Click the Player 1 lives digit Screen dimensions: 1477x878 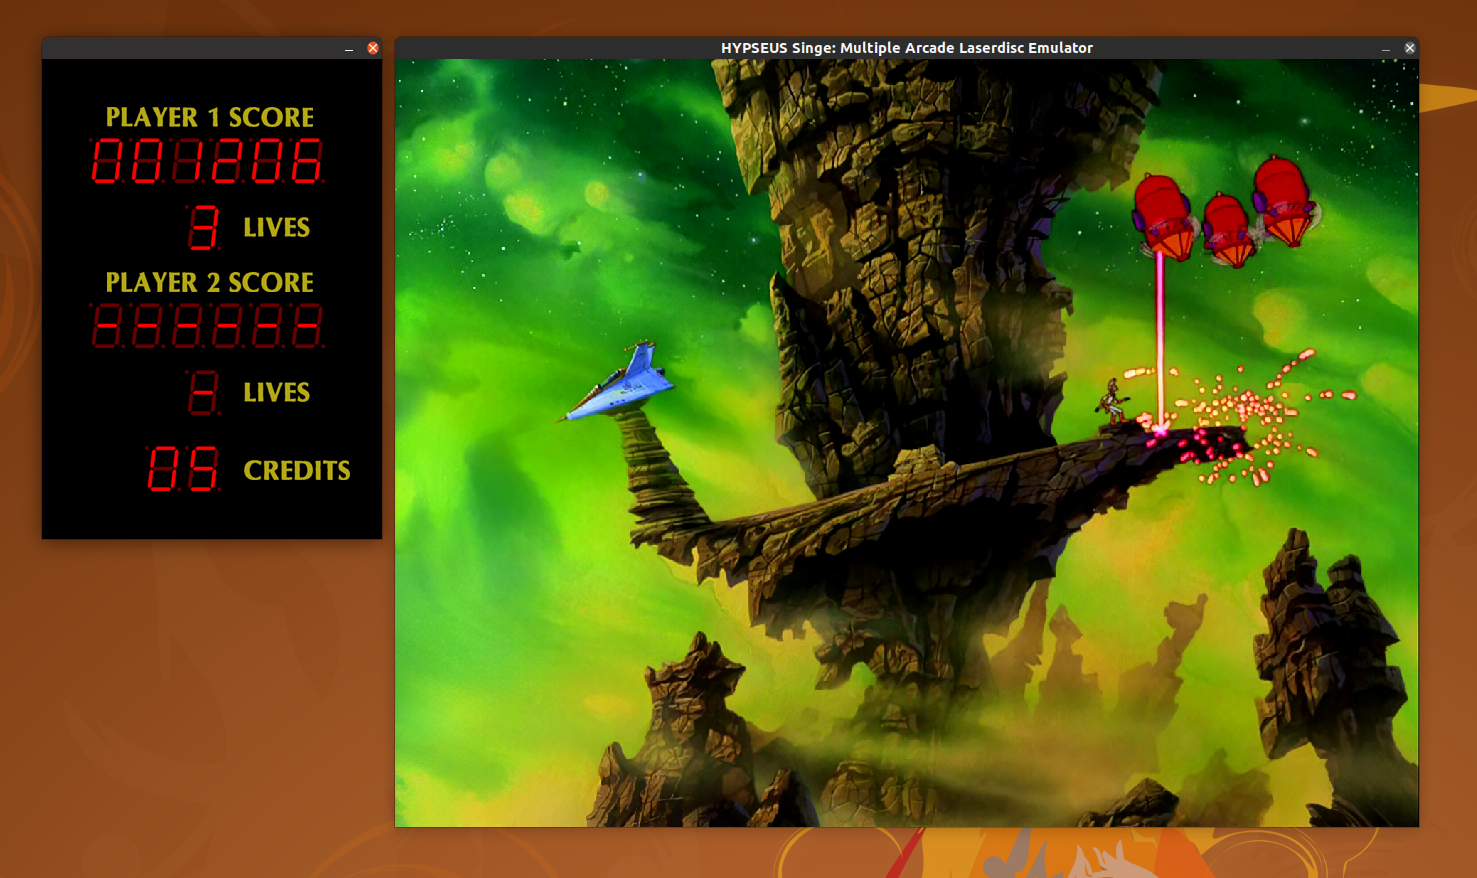coord(203,227)
